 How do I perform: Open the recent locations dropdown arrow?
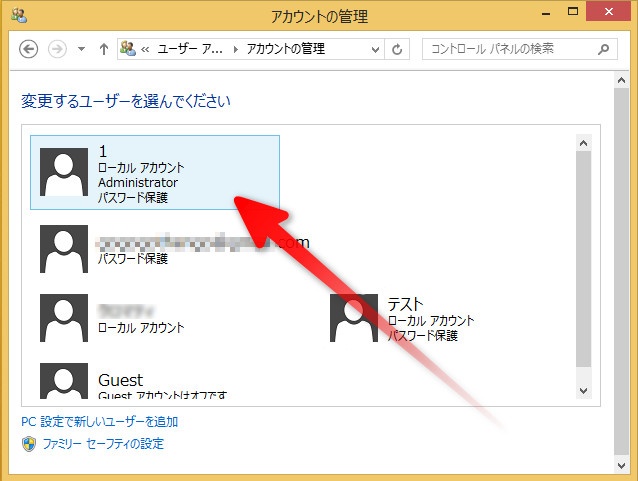(x=81, y=49)
